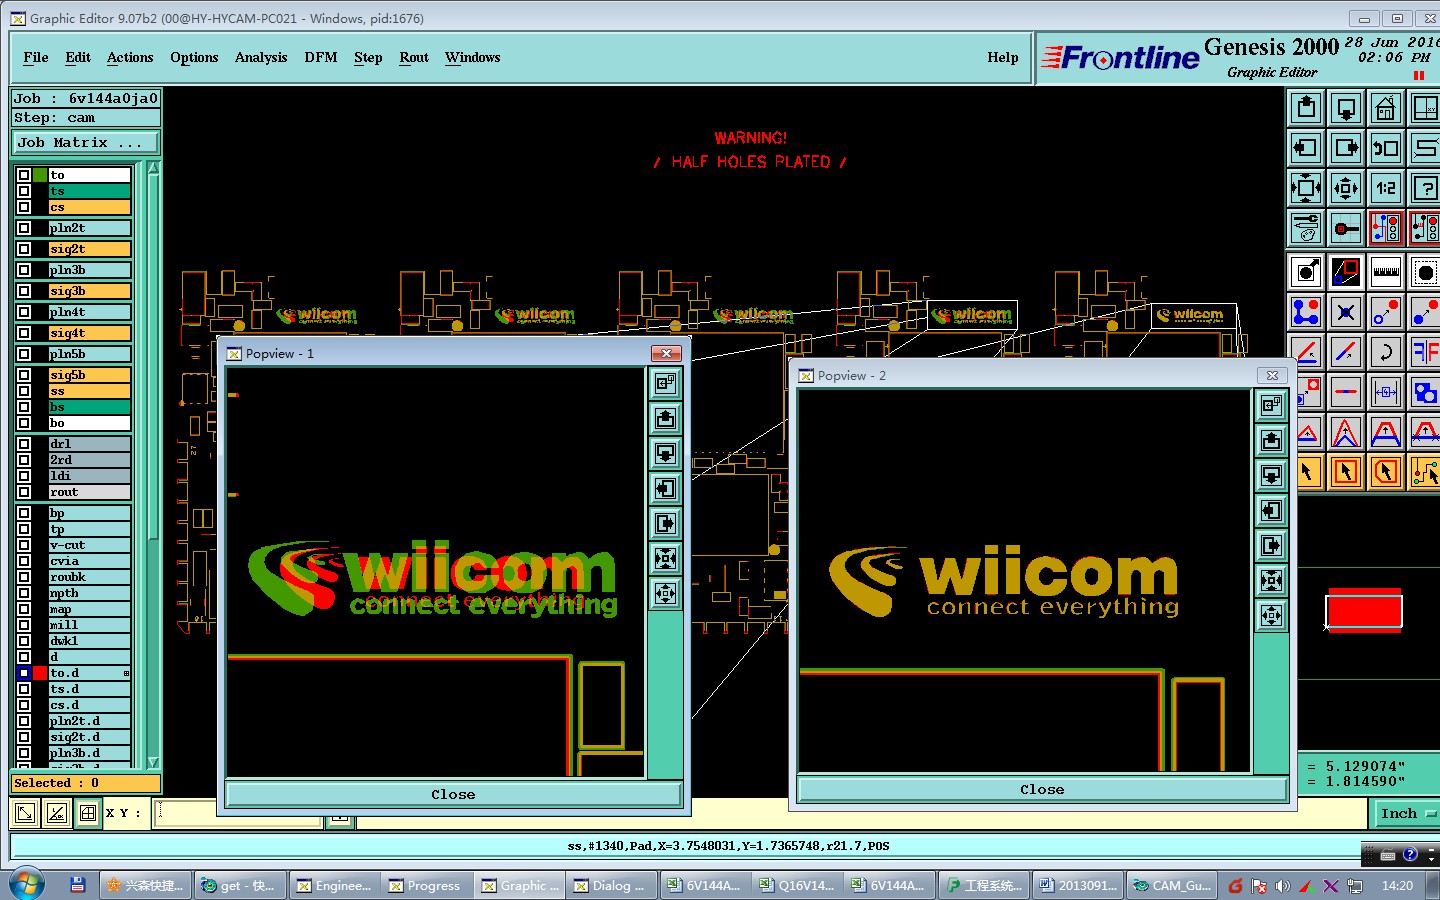Click the zoom in arrows icon in main toolbar

pos(1306,188)
